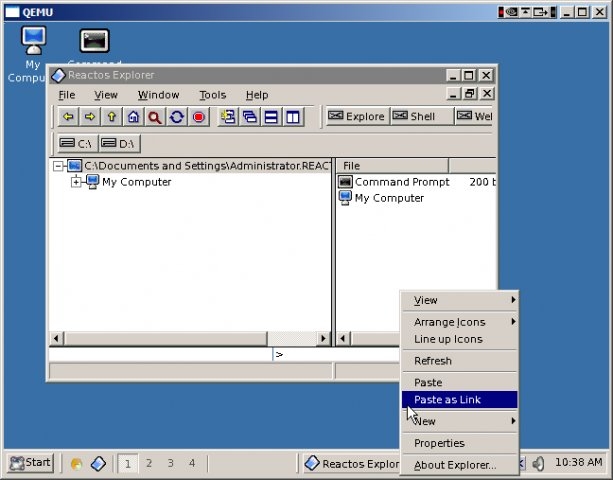Switch to virtual desktop 1

[127, 464]
